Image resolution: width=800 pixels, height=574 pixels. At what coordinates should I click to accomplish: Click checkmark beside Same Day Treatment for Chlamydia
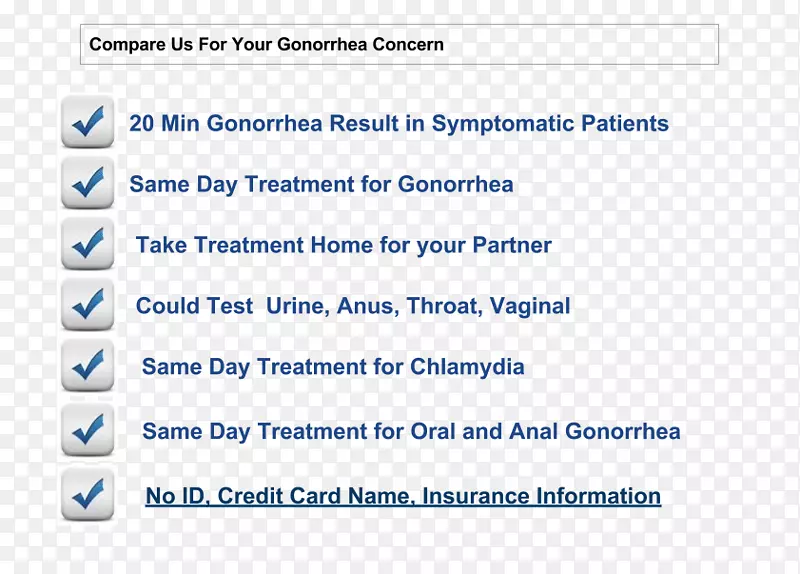pos(87,365)
